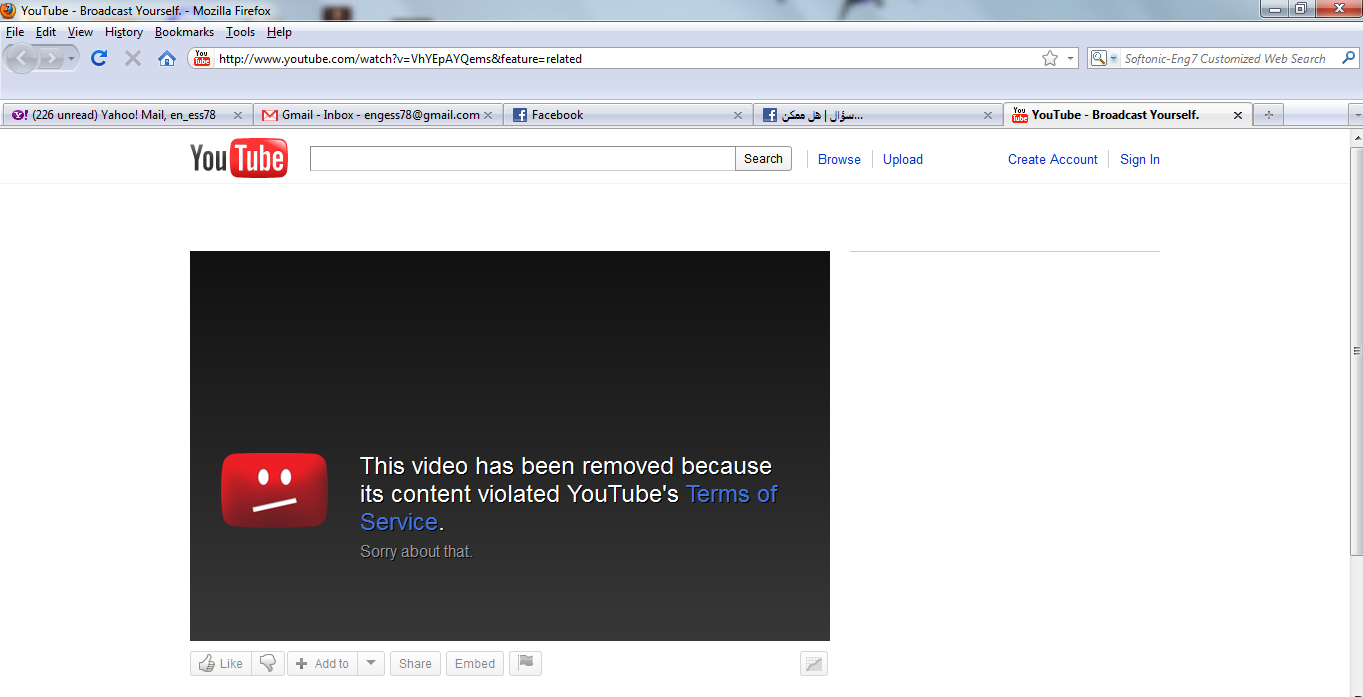
Task: Show video statistics icon button
Action: (x=814, y=663)
